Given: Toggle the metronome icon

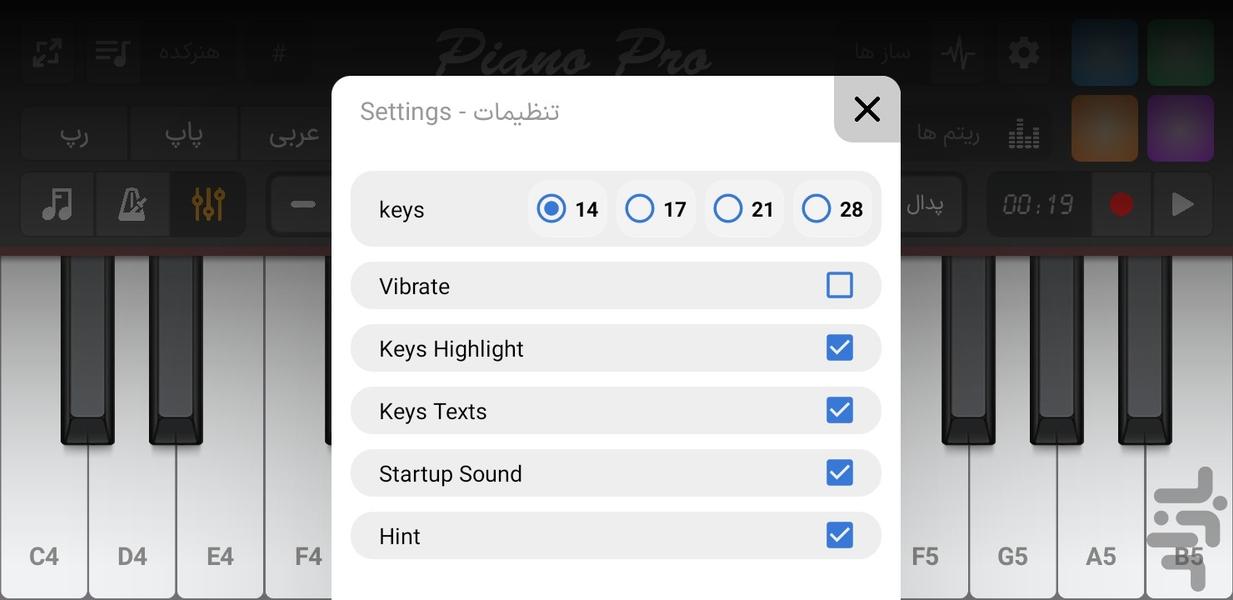Looking at the screenshot, I should pyautogui.click(x=132, y=205).
